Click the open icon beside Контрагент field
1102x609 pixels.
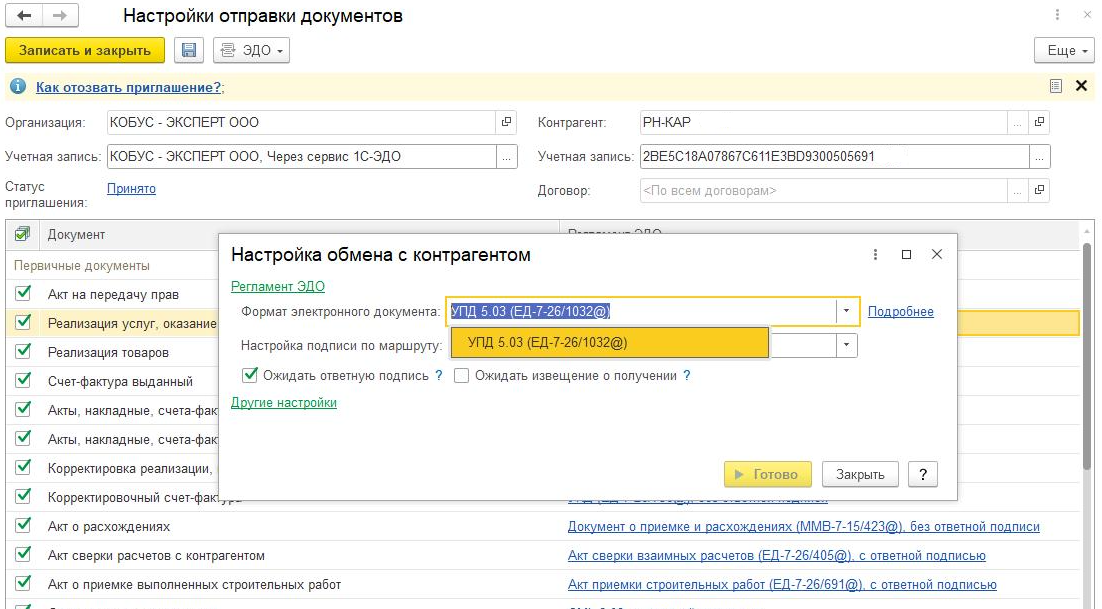[1040, 122]
